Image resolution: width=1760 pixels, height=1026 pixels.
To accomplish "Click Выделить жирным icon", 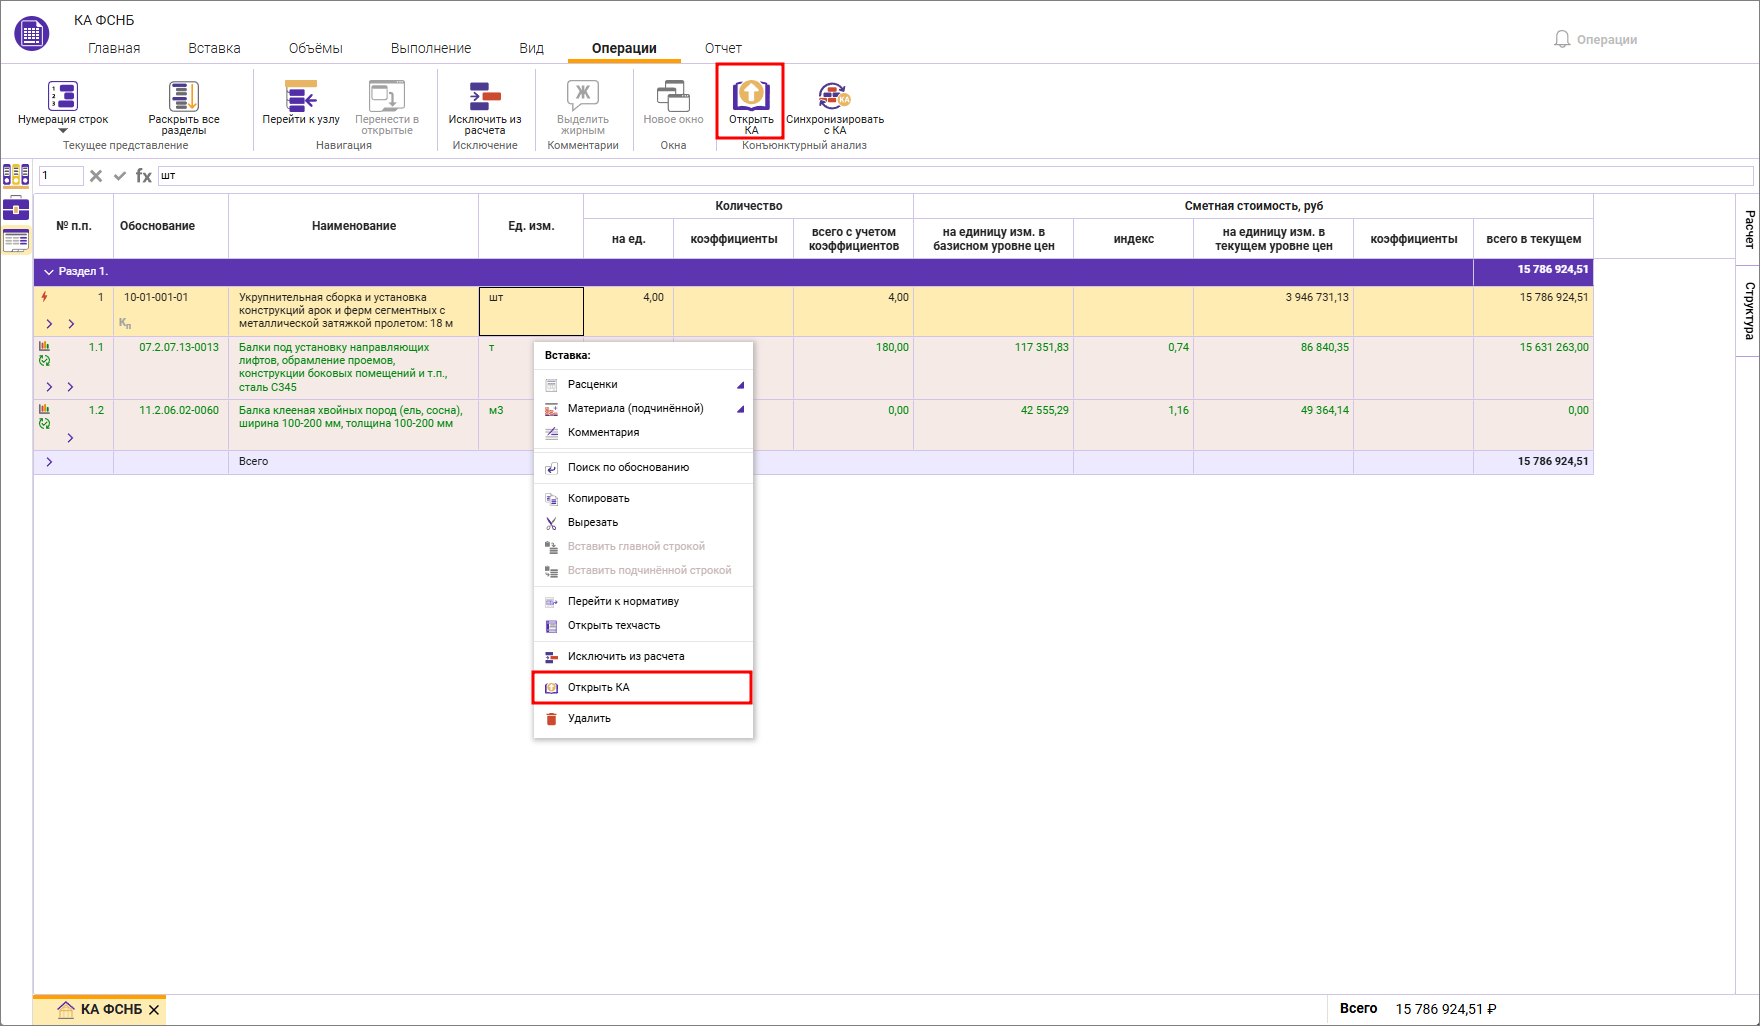I will tap(583, 96).
